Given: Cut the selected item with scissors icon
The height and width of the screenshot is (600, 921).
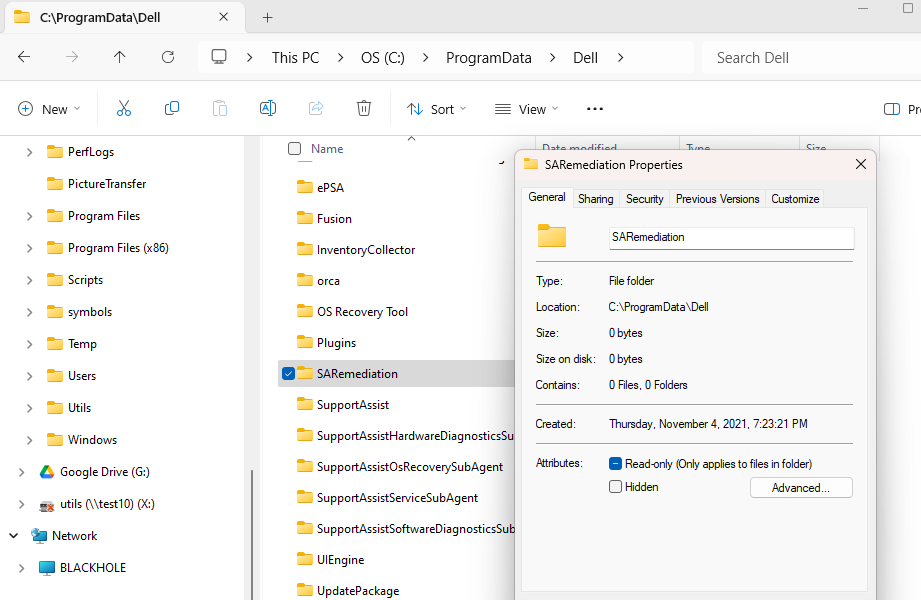Looking at the screenshot, I should (124, 109).
